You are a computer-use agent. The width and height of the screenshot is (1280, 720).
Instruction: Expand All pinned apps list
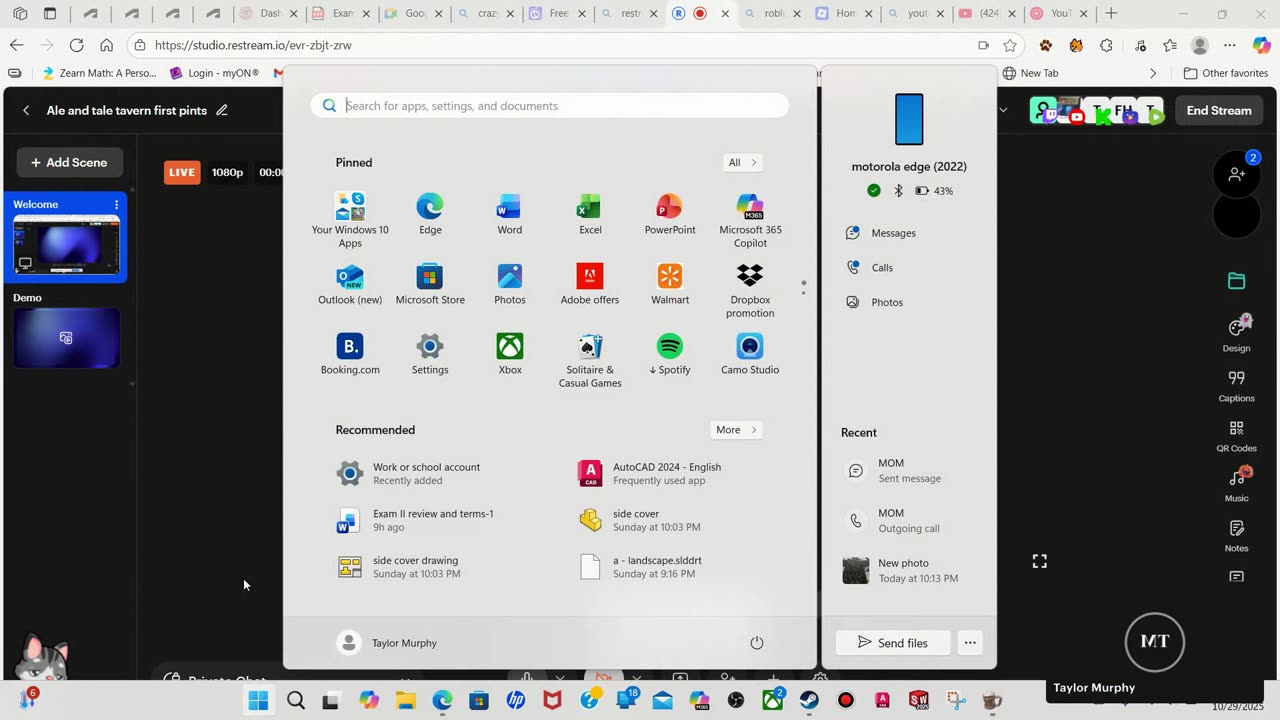pyautogui.click(x=742, y=162)
